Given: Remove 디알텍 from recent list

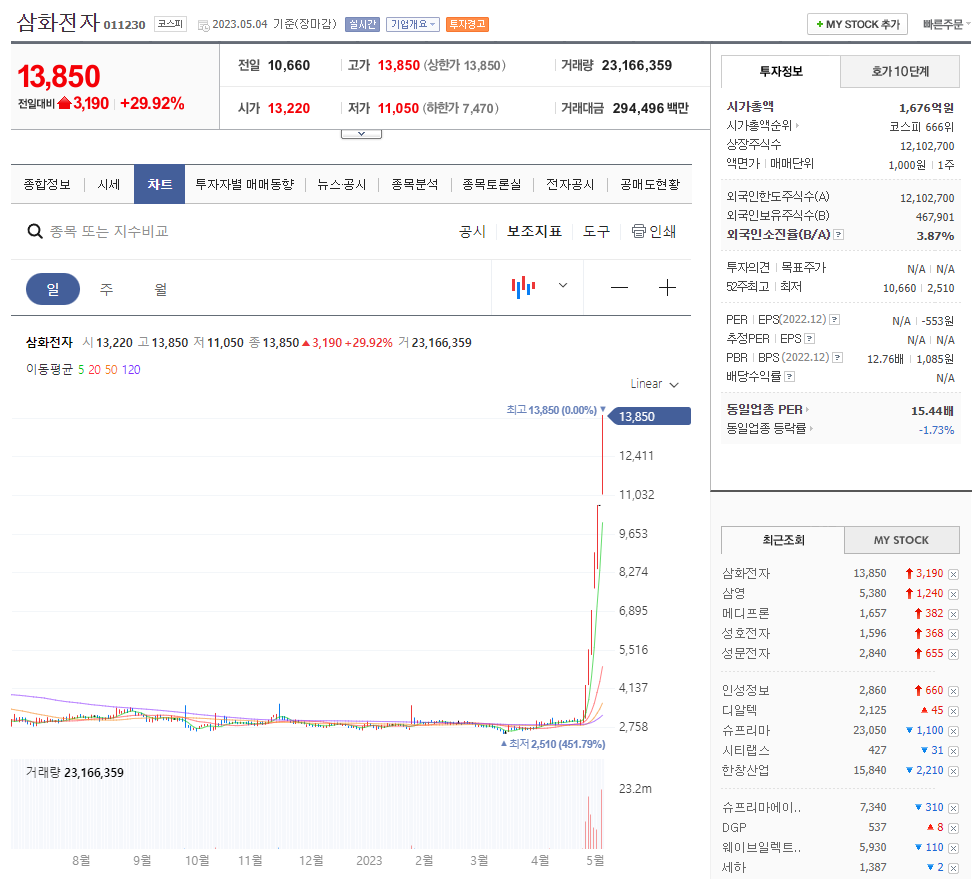Looking at the screenshot, I should point(953,711).
